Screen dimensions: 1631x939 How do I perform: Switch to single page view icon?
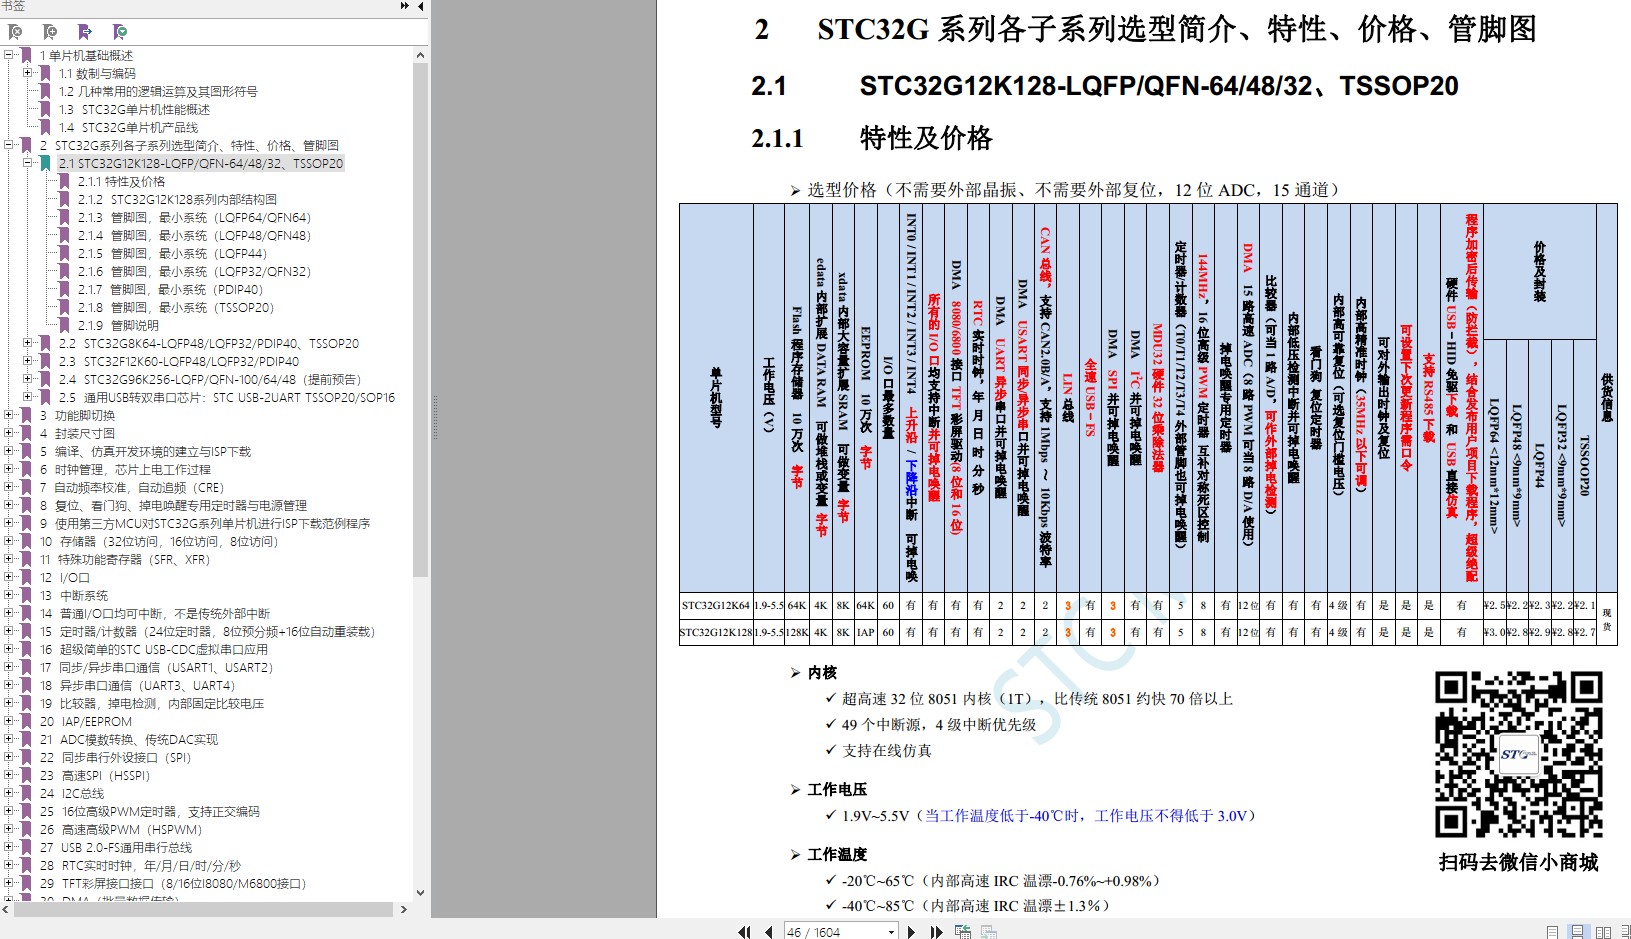click(x=1552, y=932)
